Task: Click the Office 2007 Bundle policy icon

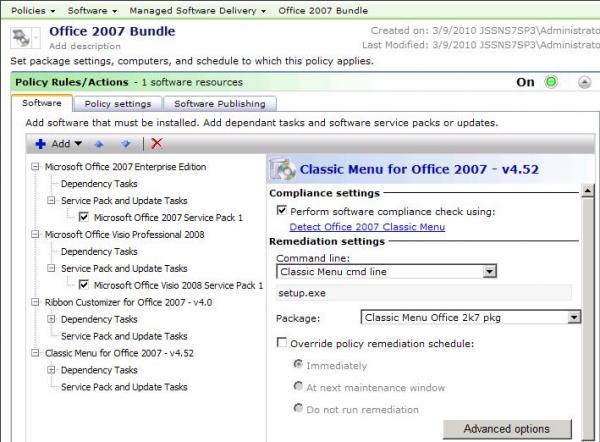Action: point(21,38)
